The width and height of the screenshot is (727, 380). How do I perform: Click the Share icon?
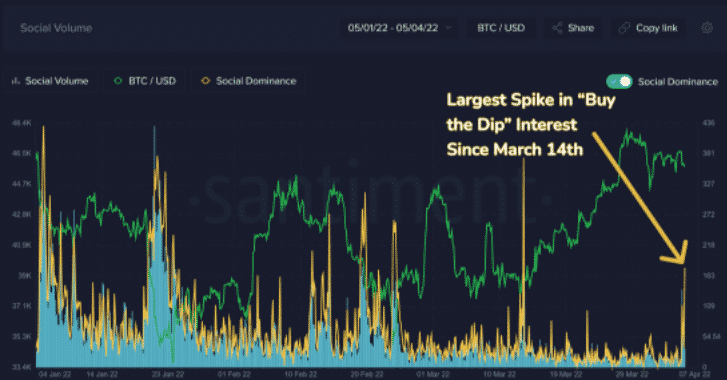[557, 28]
